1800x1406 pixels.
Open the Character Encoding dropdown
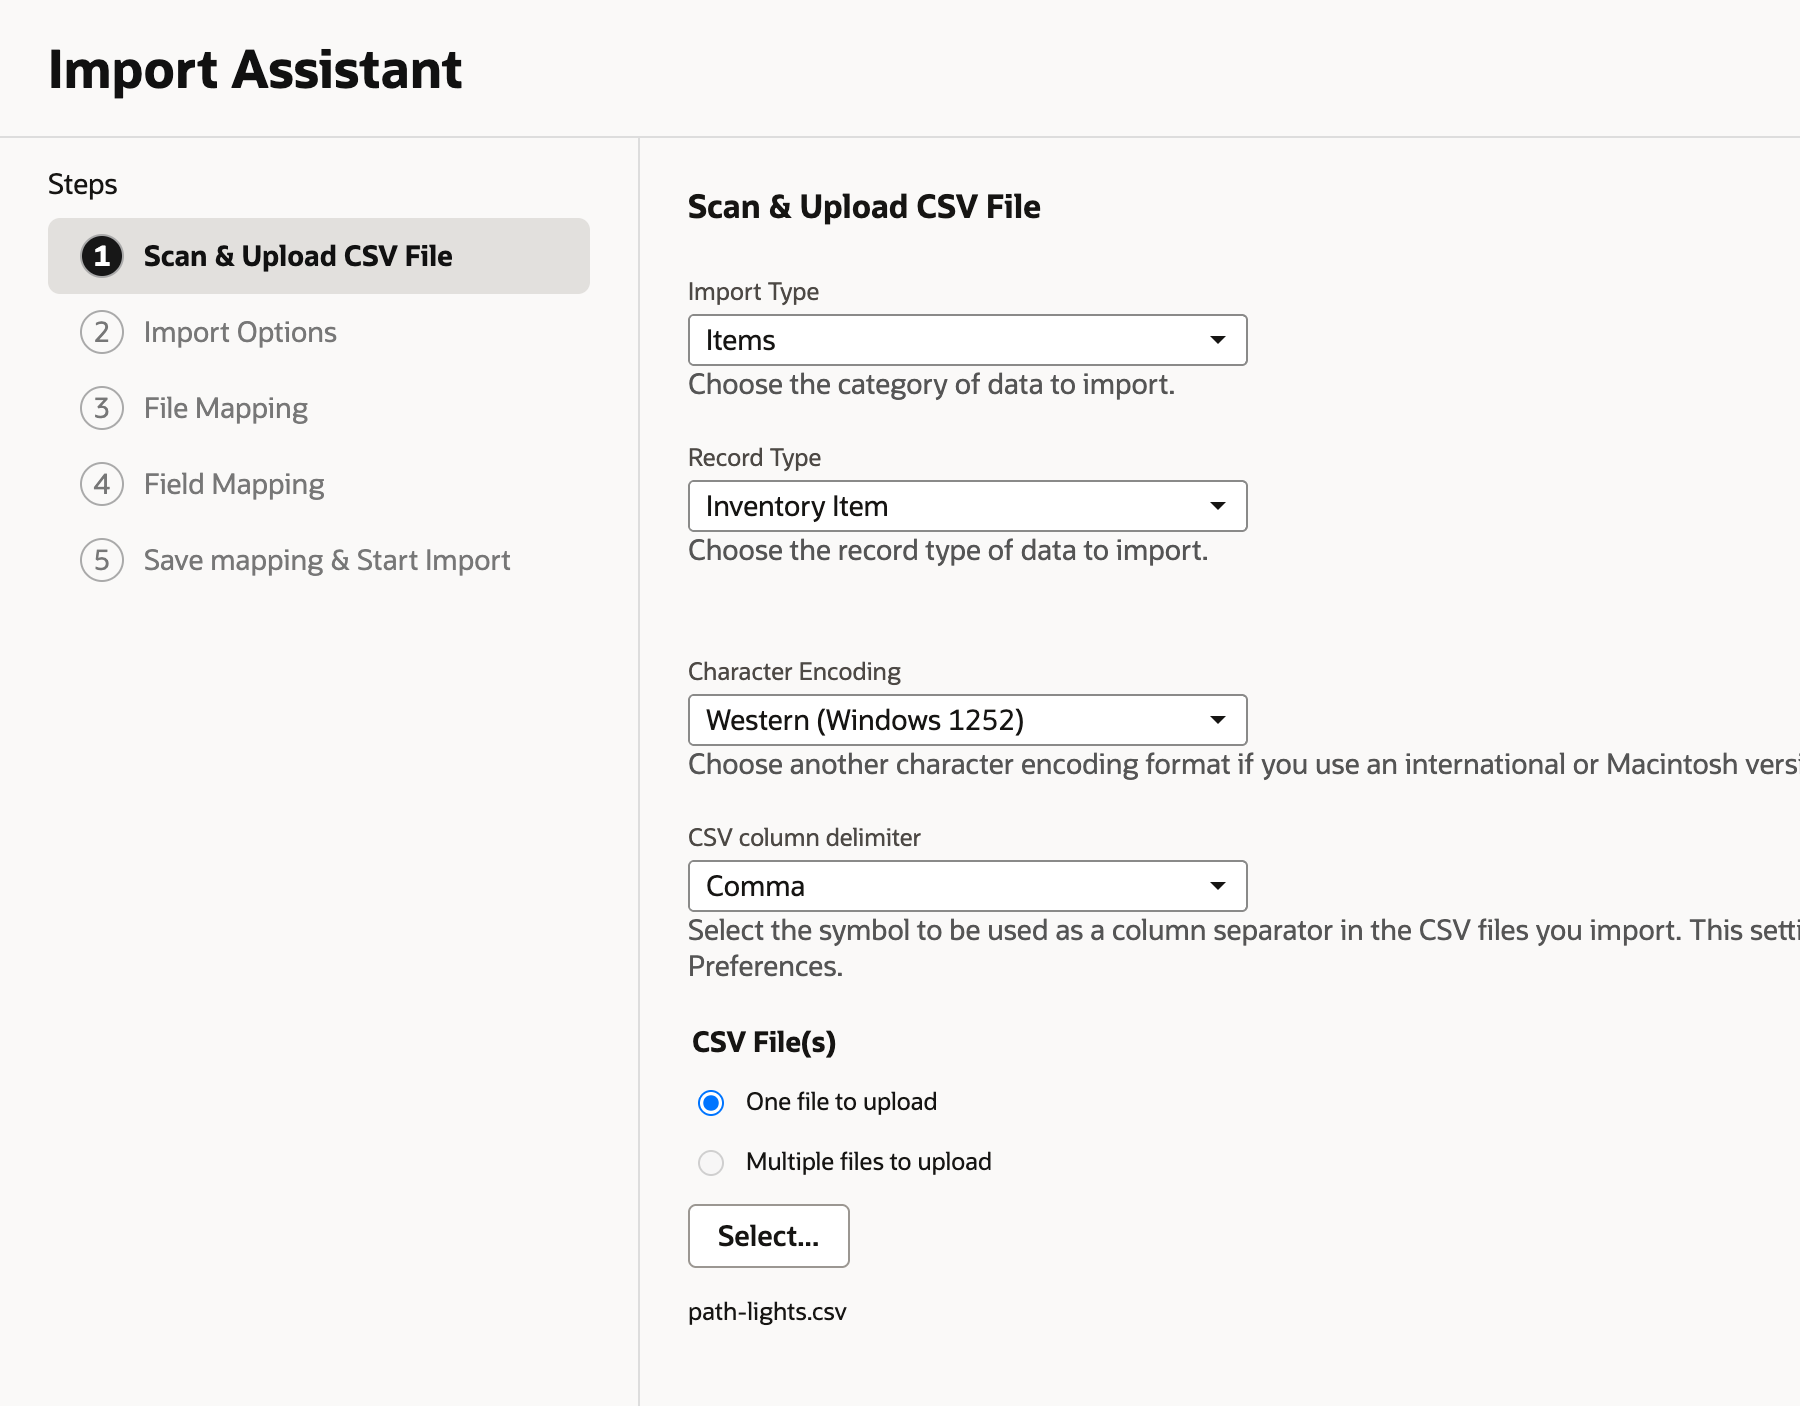coord(967,720)
